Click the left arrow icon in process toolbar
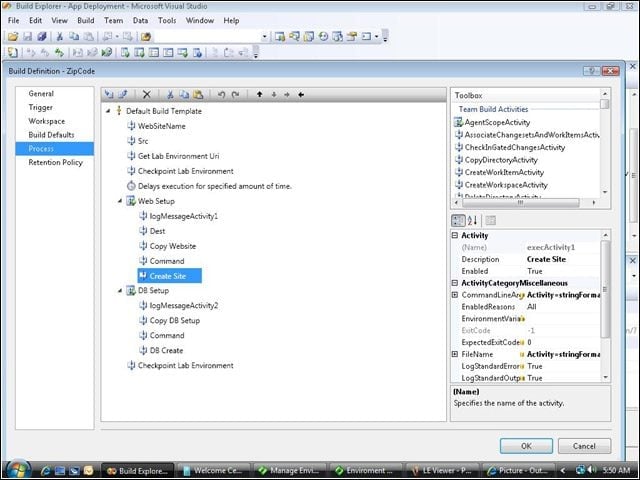 tap(301, 95)
